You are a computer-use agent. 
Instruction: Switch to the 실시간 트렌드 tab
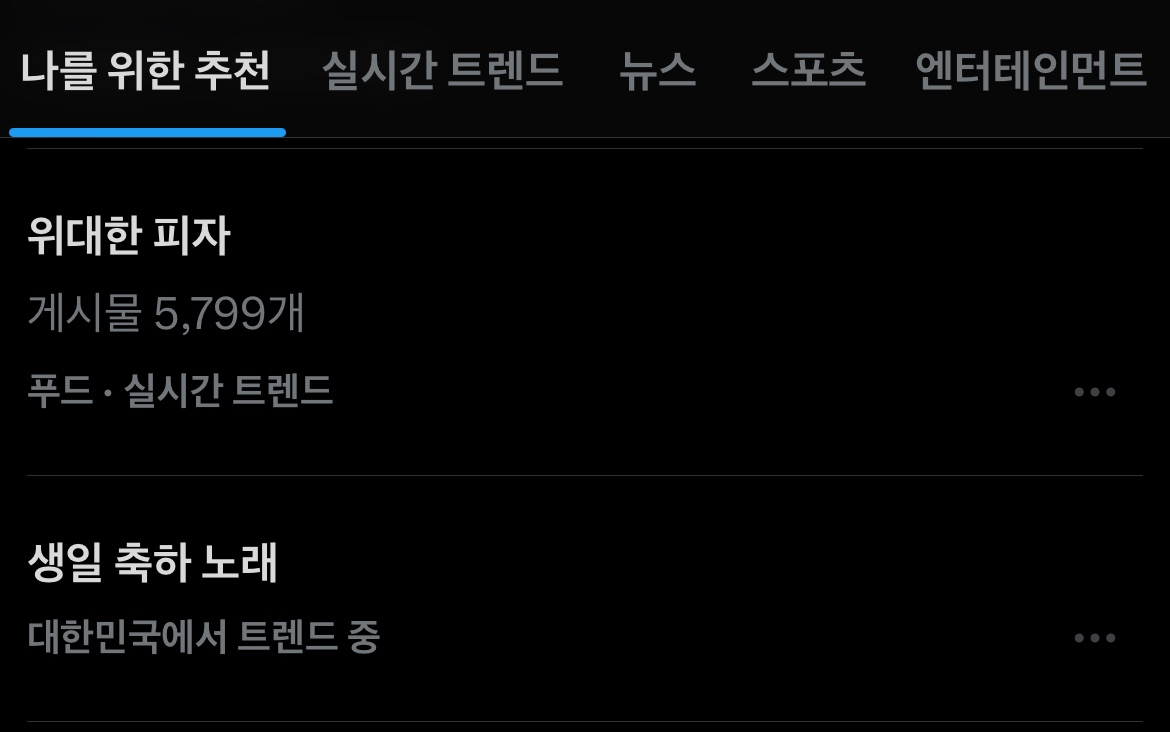(442, 71)
